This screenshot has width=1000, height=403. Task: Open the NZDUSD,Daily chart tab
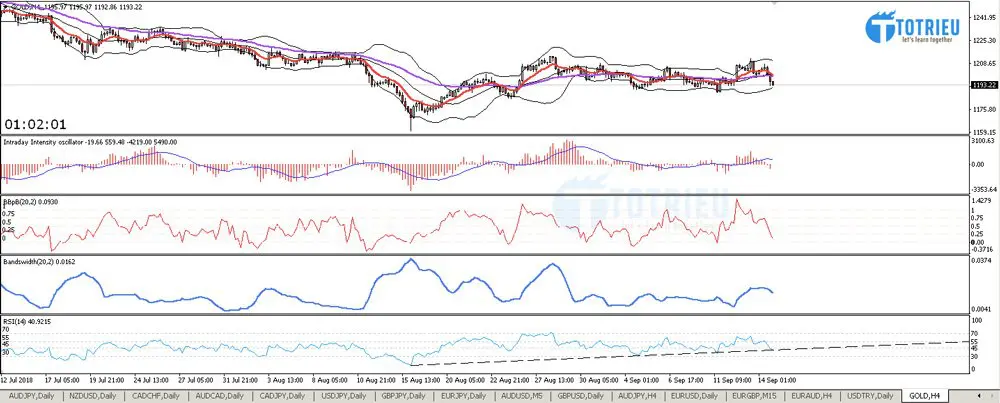click(x=93, y=396)
